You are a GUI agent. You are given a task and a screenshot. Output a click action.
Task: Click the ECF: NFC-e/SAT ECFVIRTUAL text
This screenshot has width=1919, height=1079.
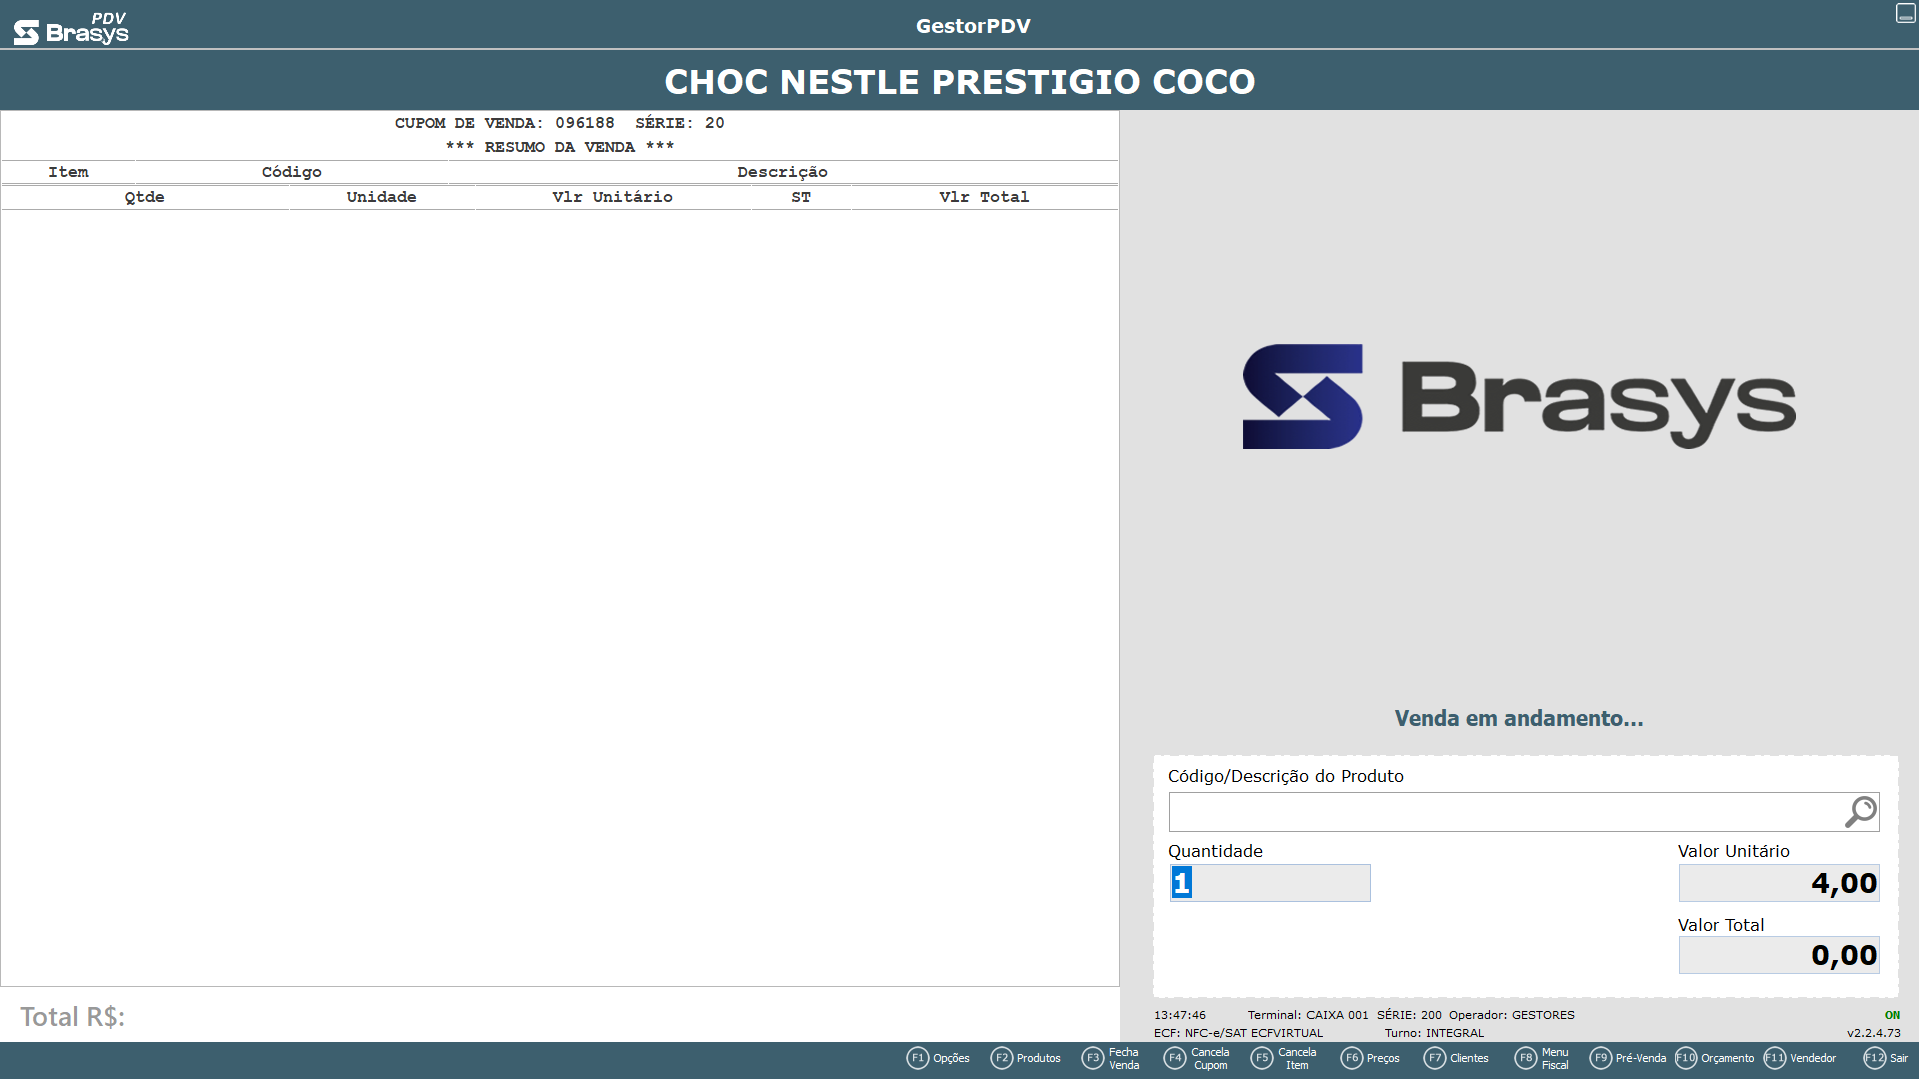pos(1238,1033)
